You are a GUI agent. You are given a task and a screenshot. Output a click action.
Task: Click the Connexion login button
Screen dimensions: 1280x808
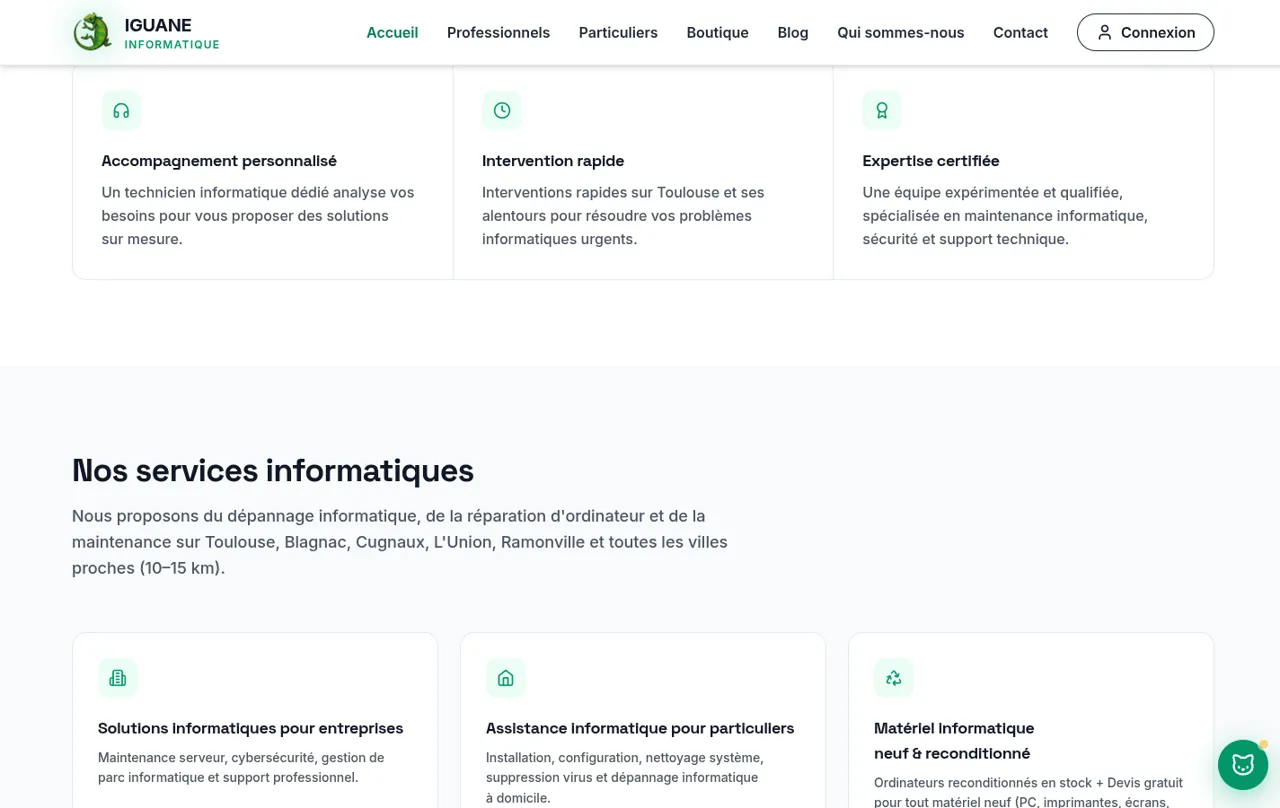(1145, 32)
